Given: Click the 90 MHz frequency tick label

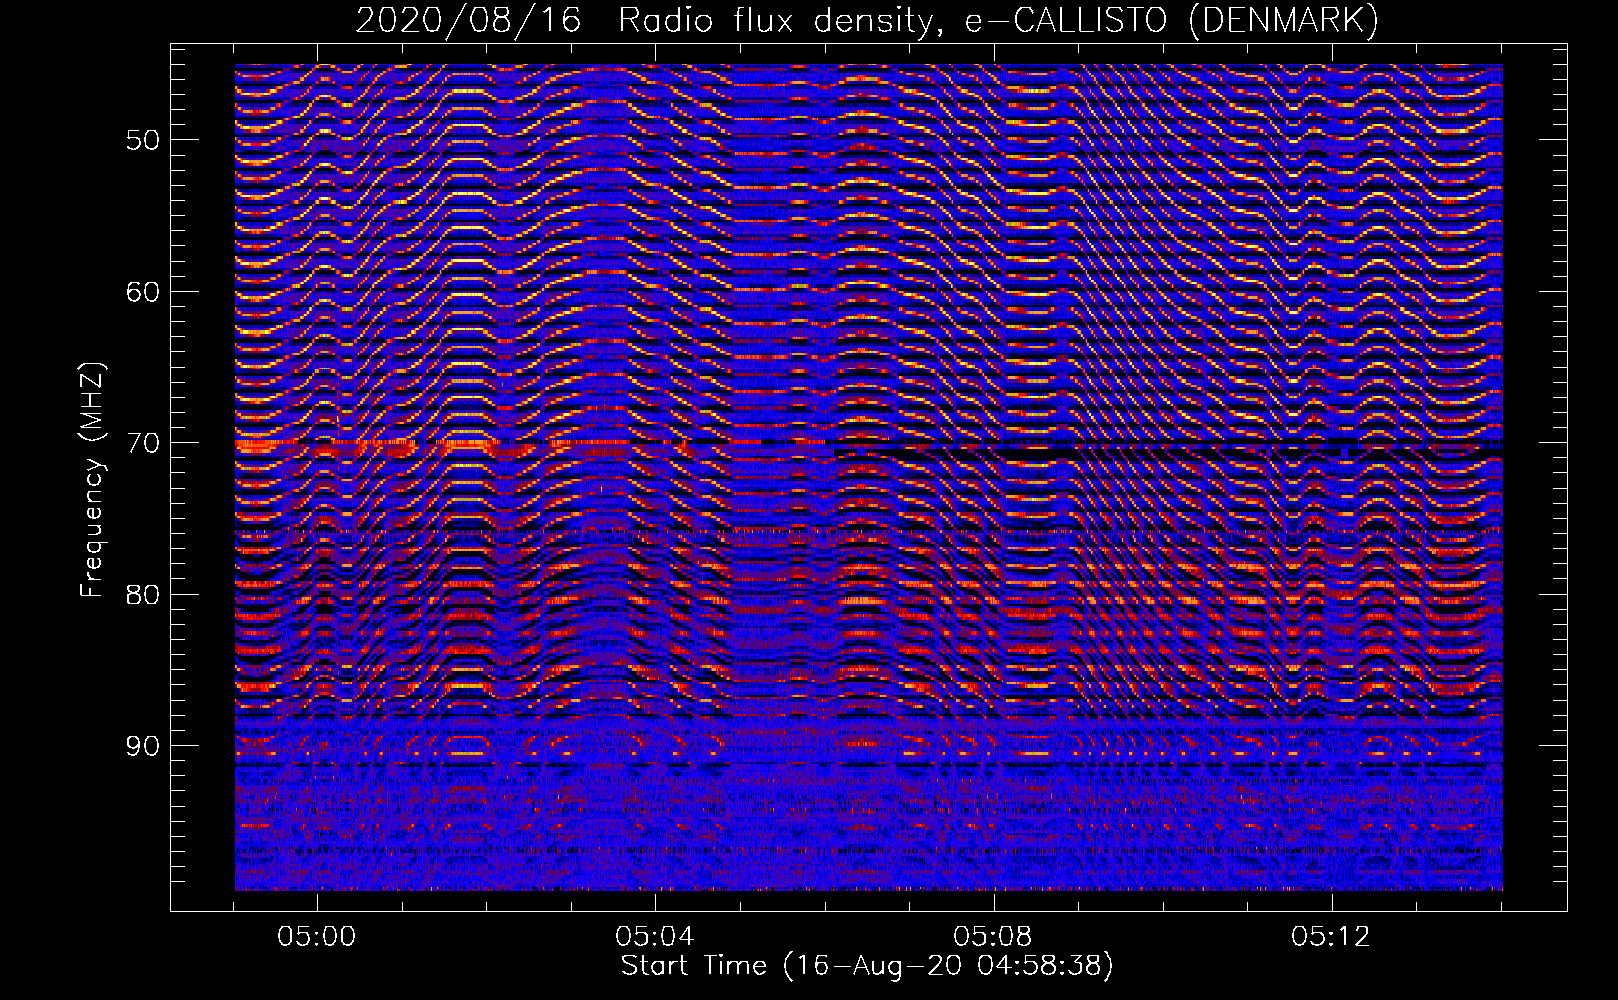Looking at the screenshot, I should coord(142,746).
